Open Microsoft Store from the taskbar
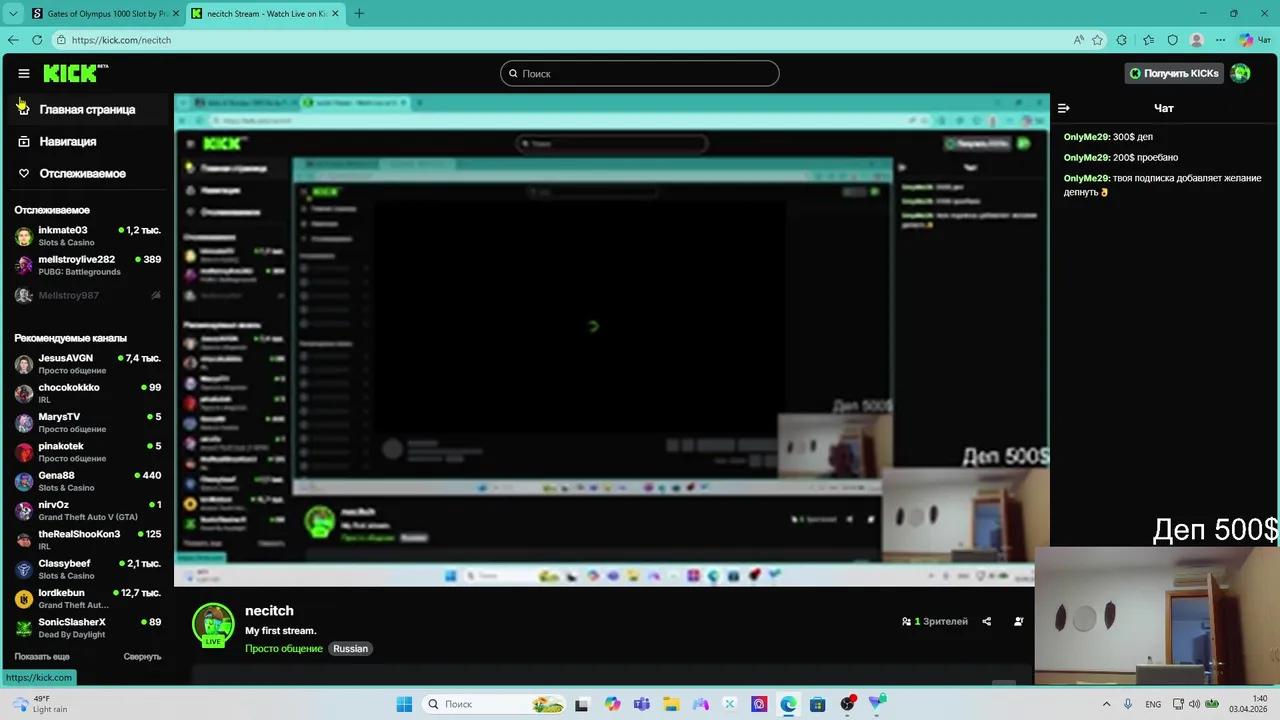Viewport: 1280px width, 720px height. click(x=817, y=704)
